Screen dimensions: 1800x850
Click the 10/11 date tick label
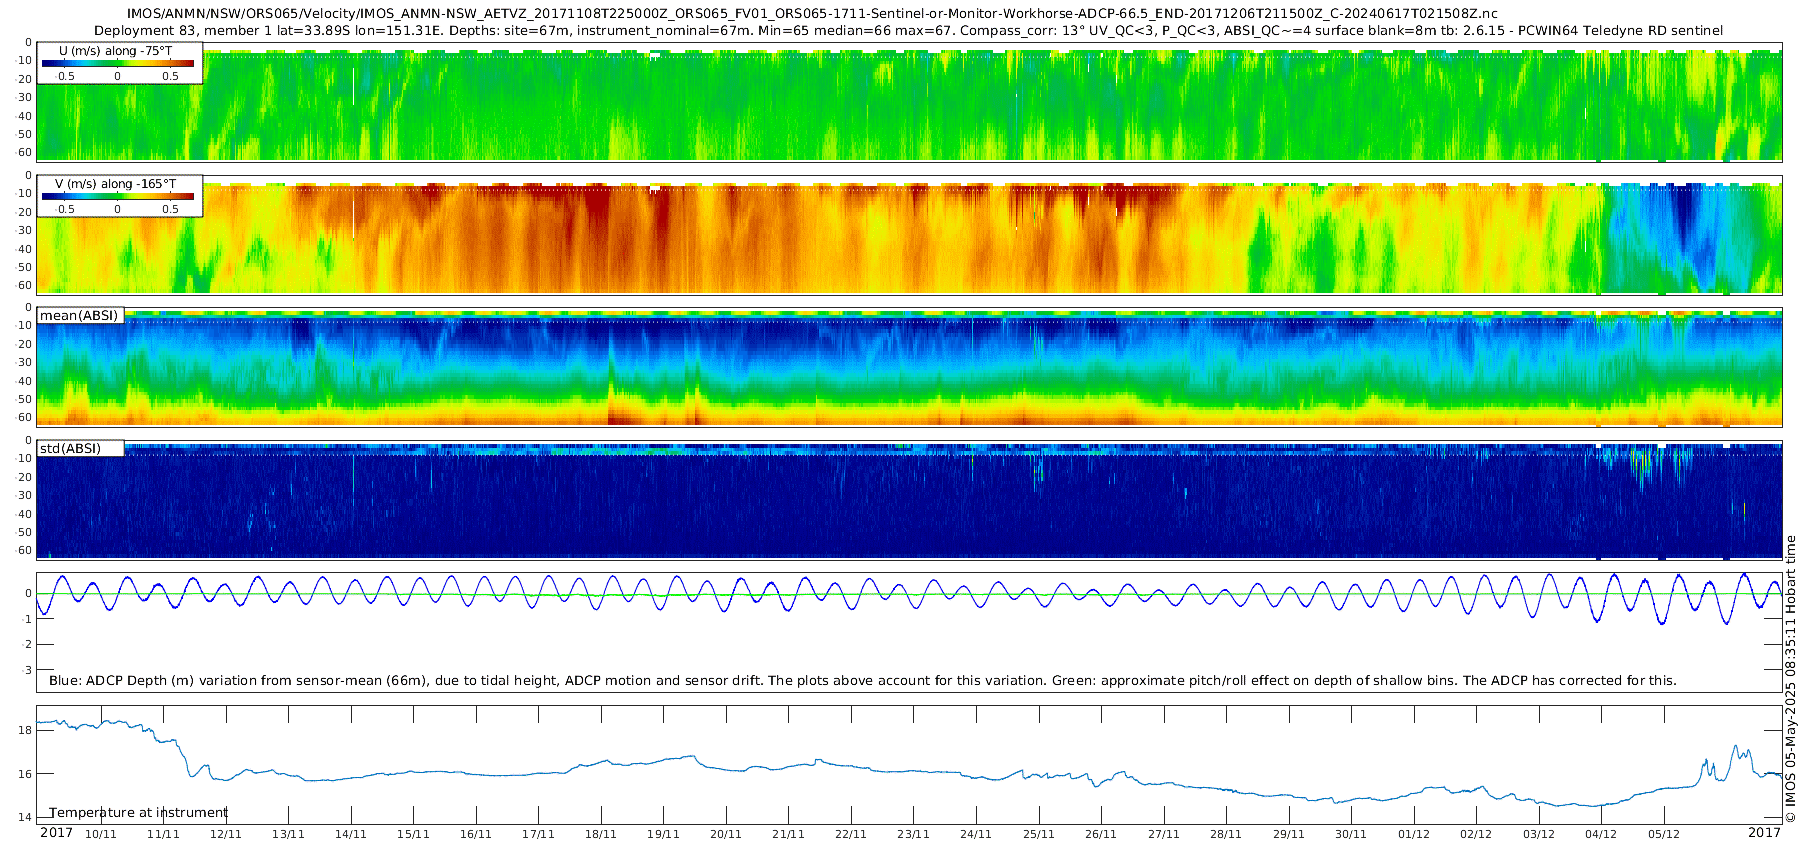click(x=101, y=834)
